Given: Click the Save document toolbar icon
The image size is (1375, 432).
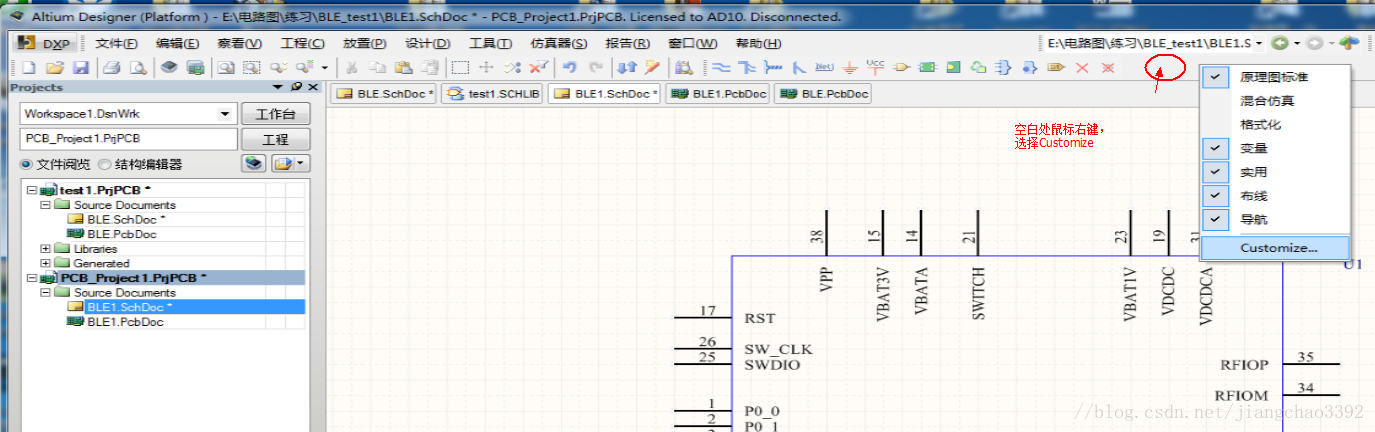Looking at the screenshot, I should click(80, 68).
